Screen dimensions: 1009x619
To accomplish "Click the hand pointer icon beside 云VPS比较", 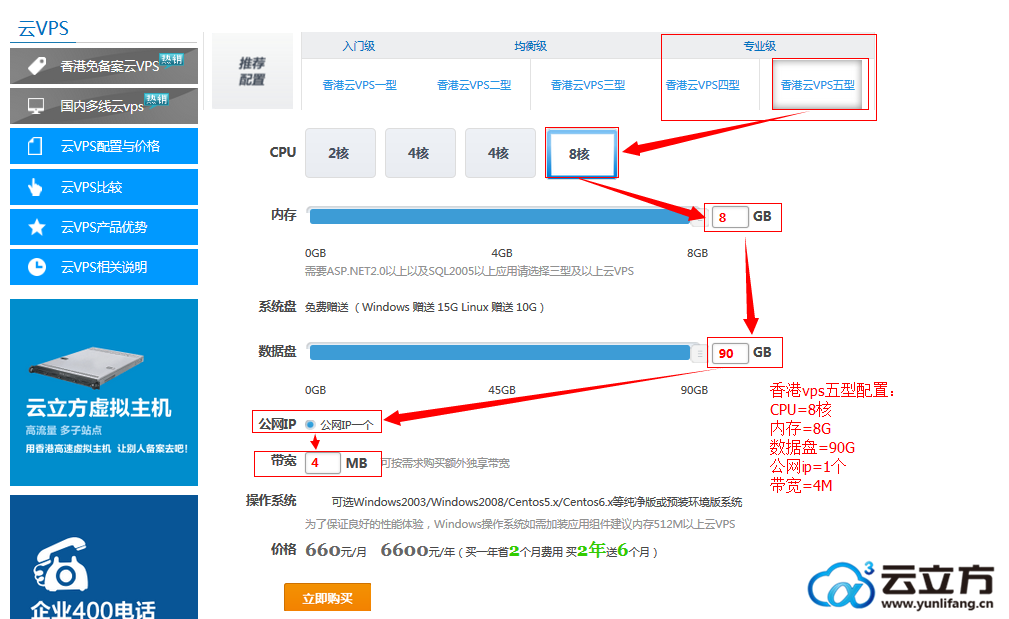I will point(35,187).
